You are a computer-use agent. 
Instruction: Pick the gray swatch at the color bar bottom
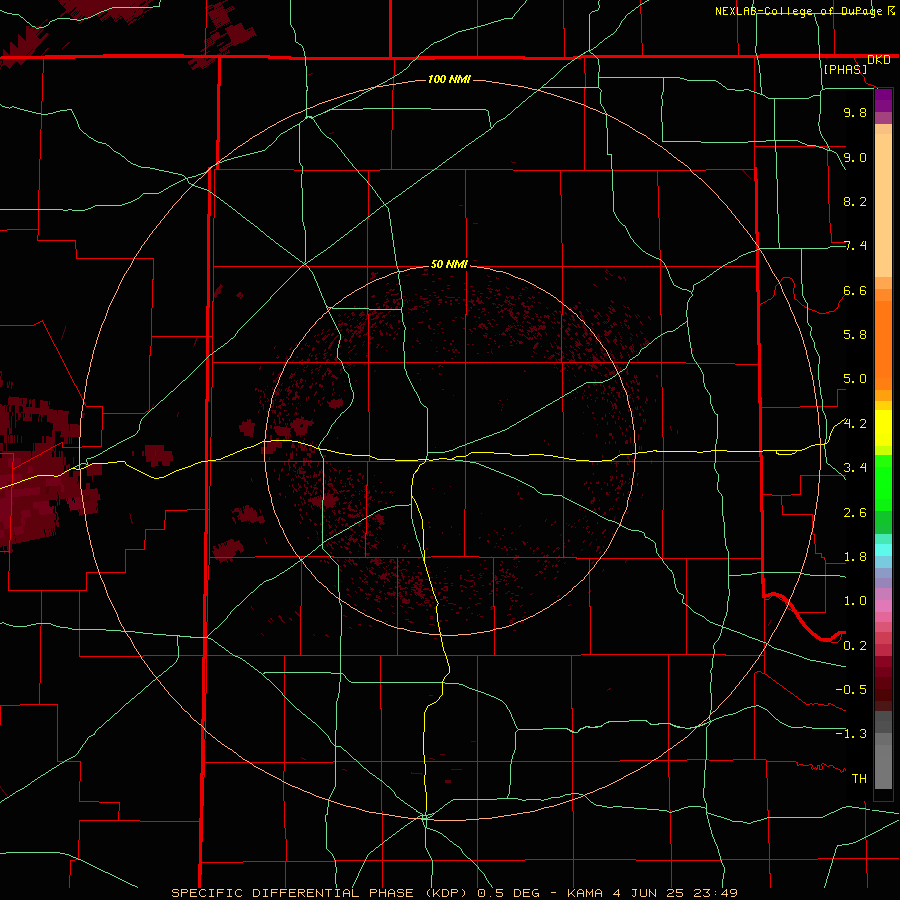pos(883,767)
